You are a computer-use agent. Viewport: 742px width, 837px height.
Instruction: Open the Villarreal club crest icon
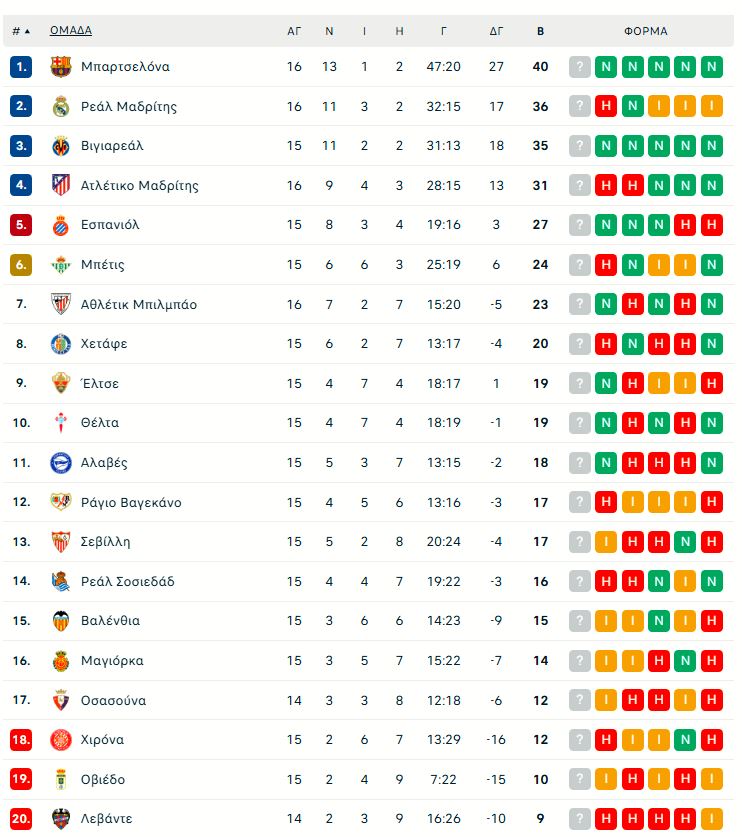61,146
